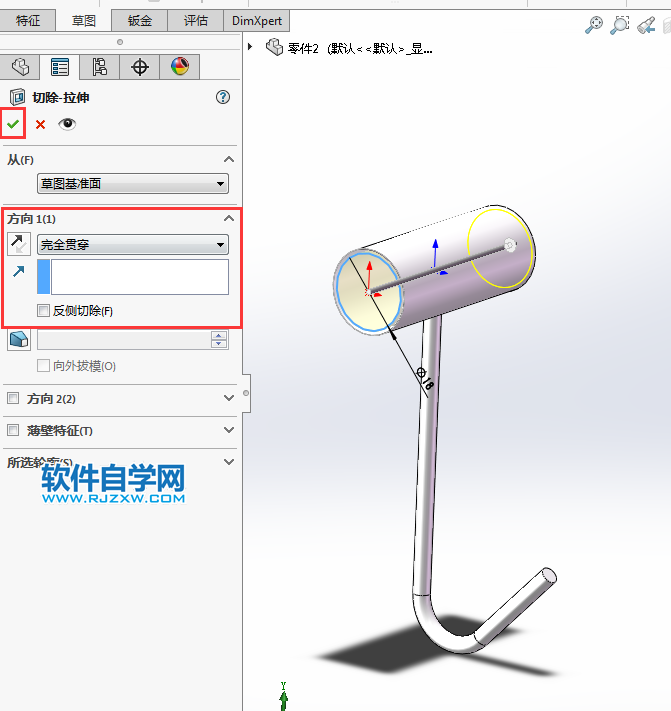Check the 向外拔模(O) checkbox
The image size is (671, 711).
pyautogui.click(x=44, y=365)
